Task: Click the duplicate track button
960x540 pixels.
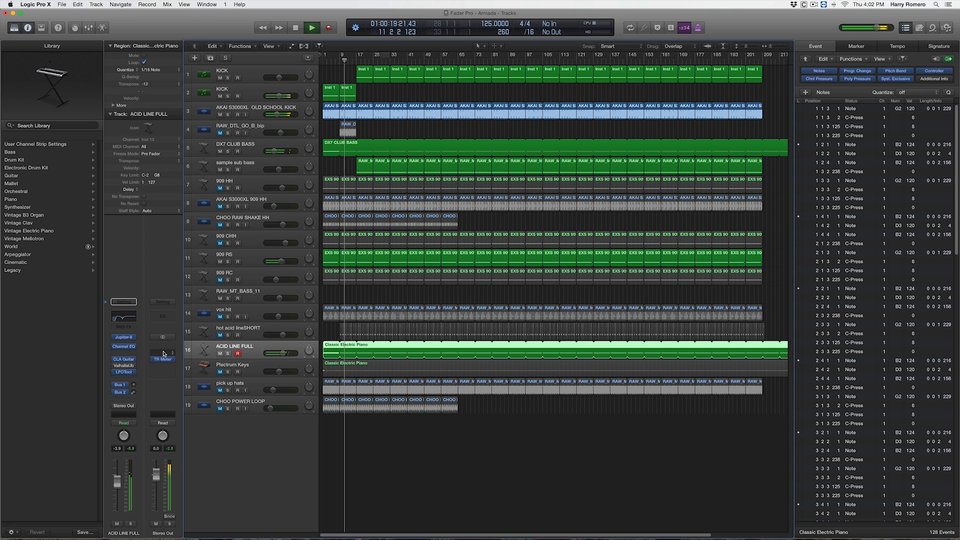Action: (x=210, y=58)
